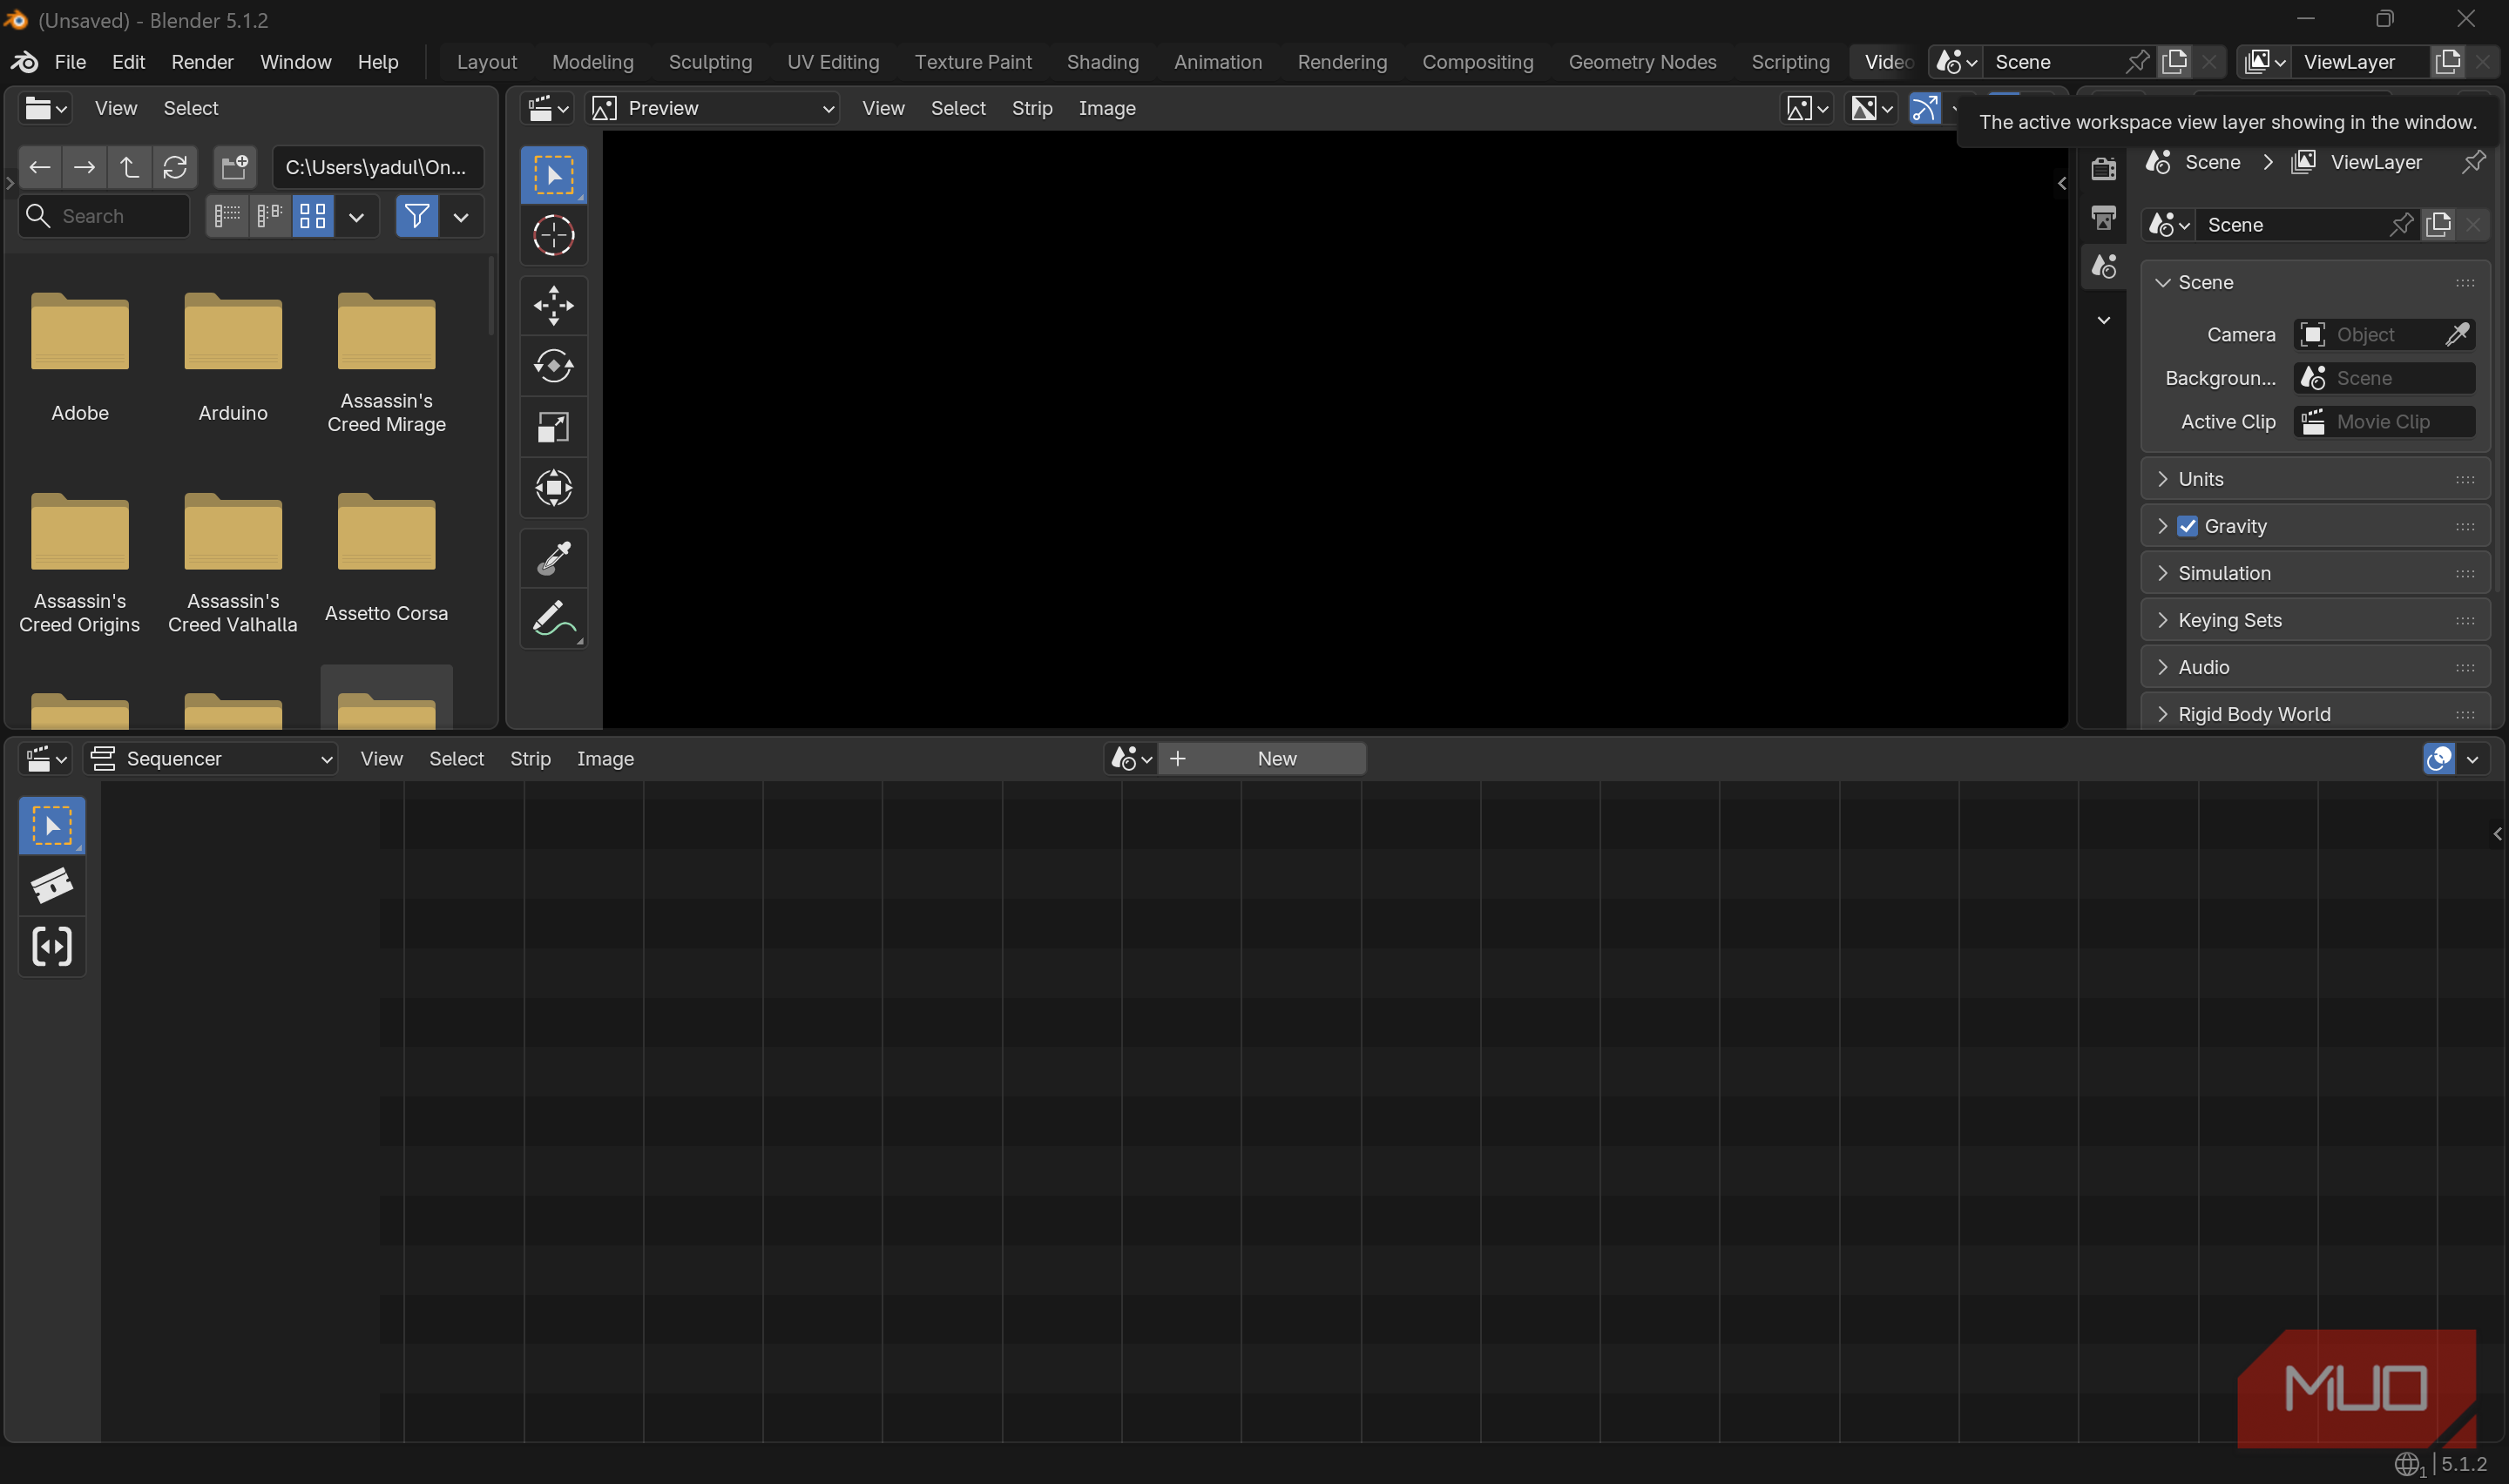Go to parent directory in file browser

130,167
